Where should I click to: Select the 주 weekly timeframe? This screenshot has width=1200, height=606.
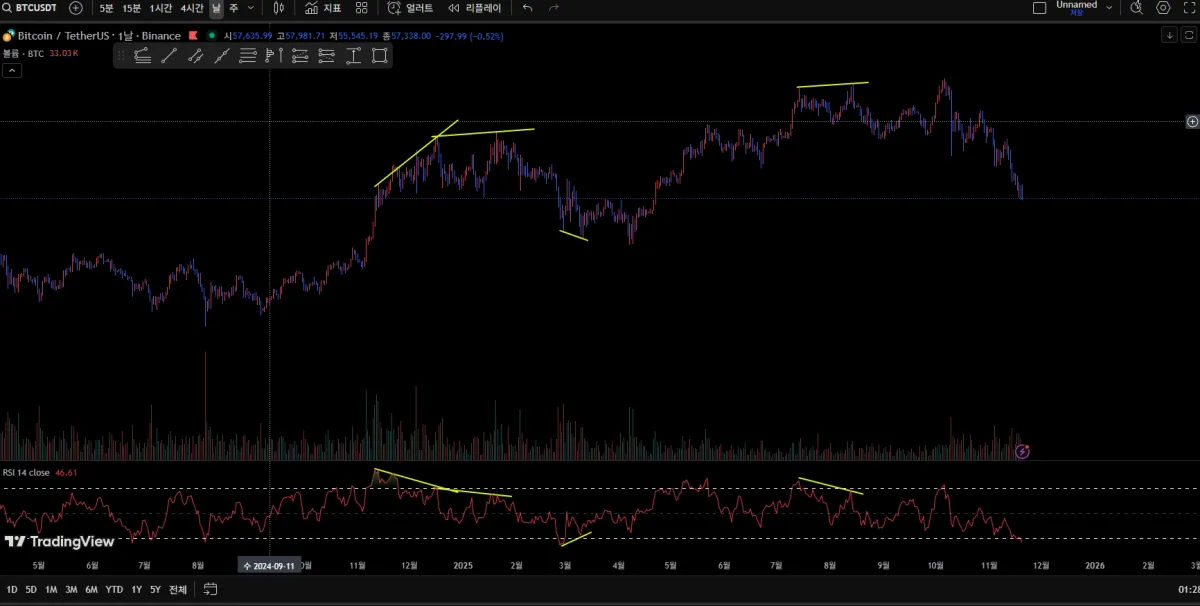click(x=234, y=8)
